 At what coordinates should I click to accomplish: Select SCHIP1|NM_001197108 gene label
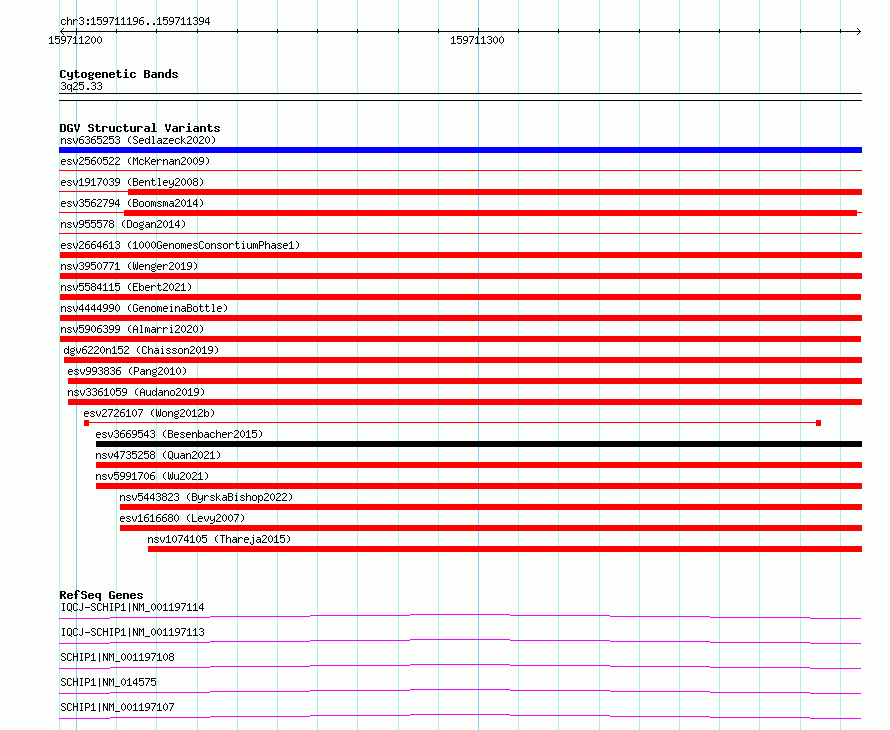pyautogui.click(x=117, y=657)
